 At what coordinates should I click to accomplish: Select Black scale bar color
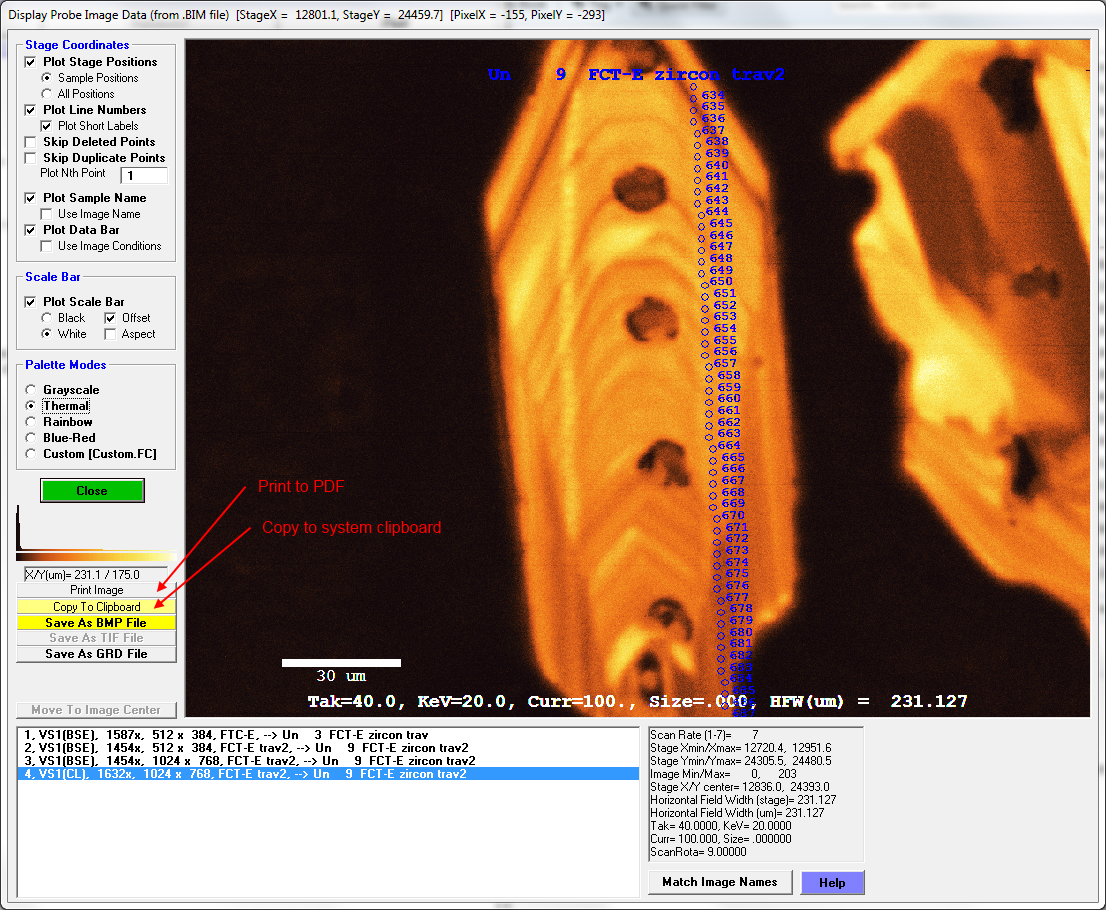pos(46,318)
